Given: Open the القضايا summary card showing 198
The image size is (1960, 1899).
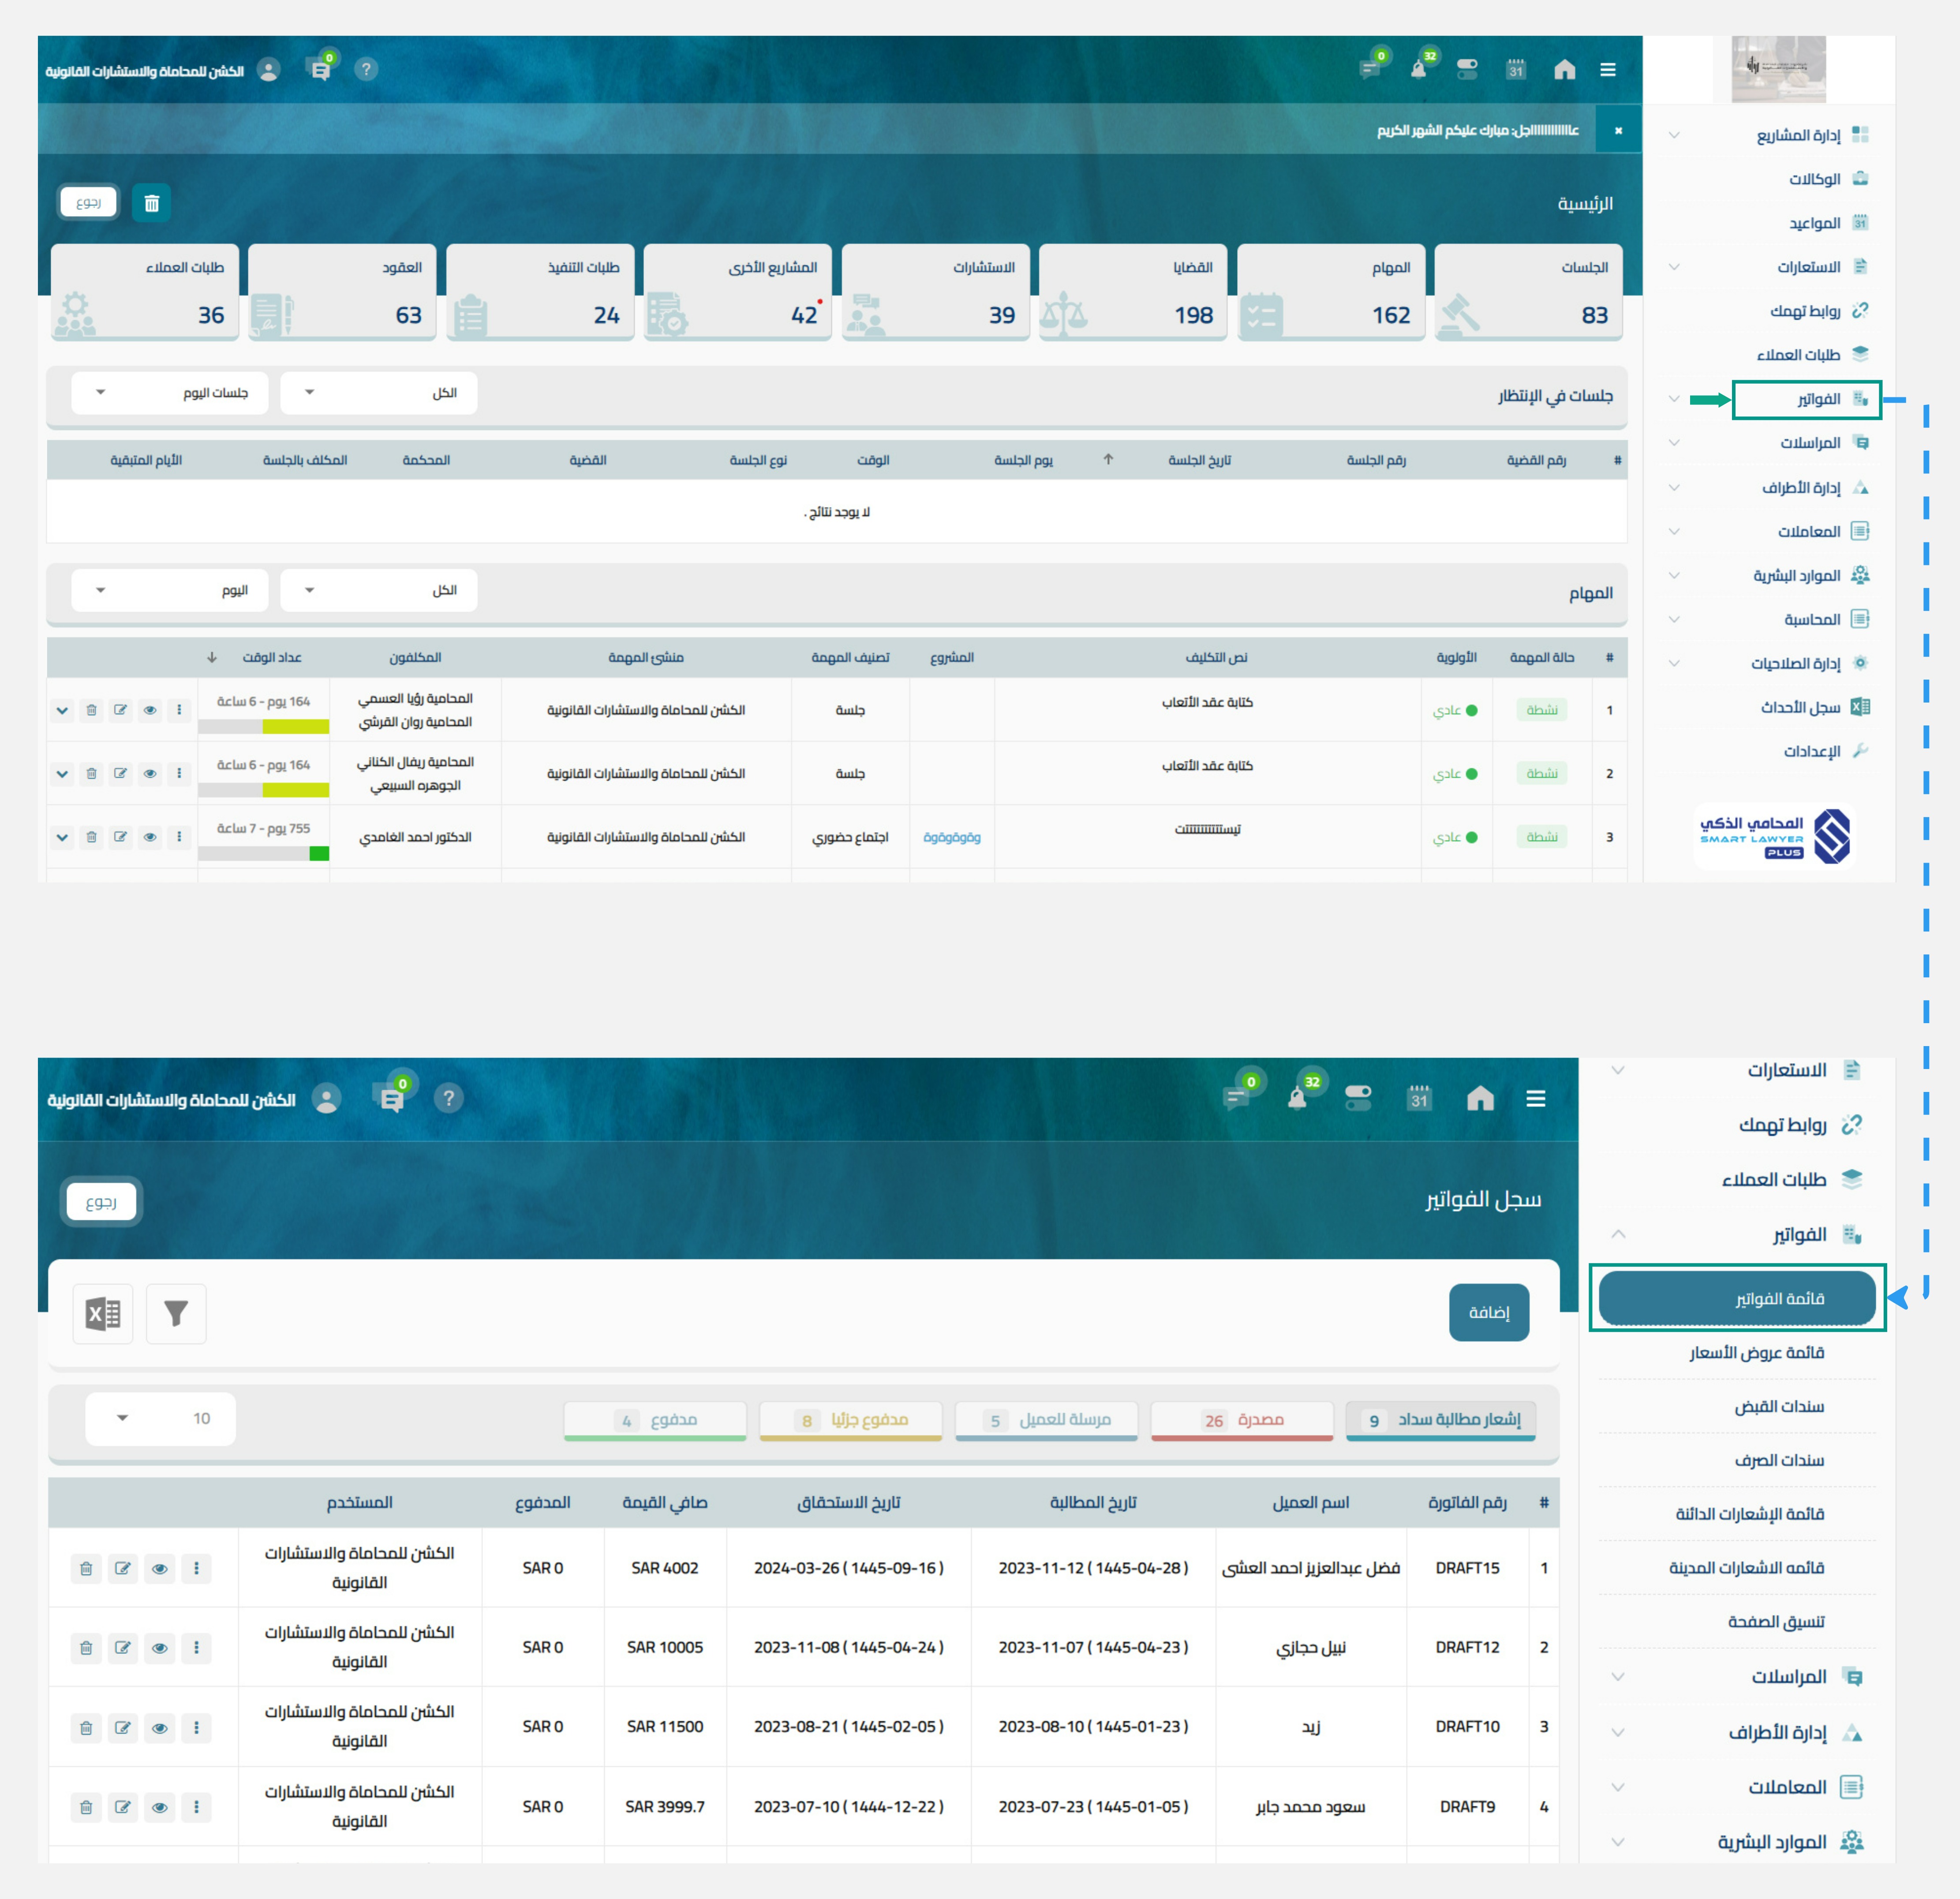Looking at the screenshot, I should (1132, 292).
